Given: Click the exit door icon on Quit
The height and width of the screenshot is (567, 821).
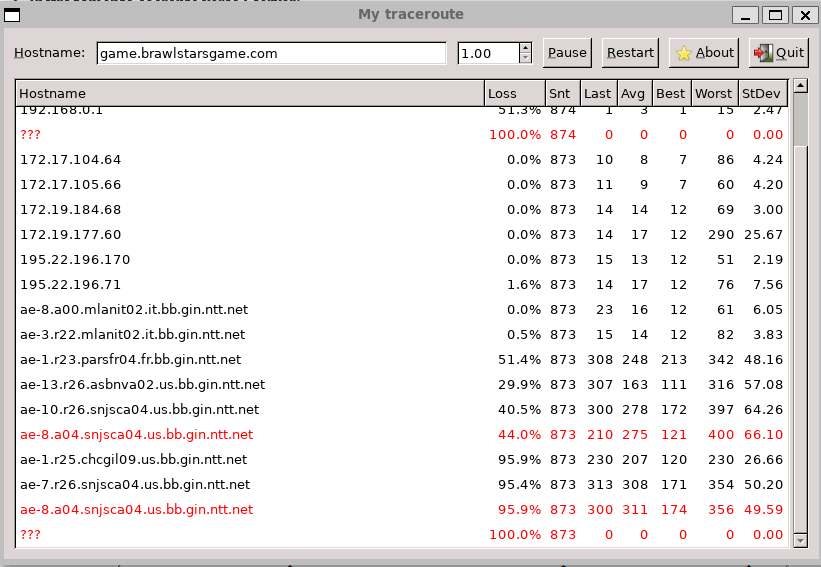Looking at the screenshot, I should click(762, 53).
